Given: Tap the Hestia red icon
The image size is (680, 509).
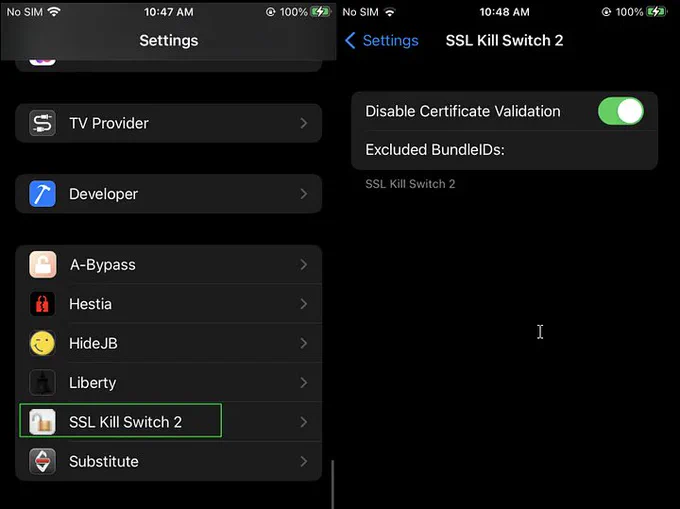Looking at the screenshot, I should [42, 304].
